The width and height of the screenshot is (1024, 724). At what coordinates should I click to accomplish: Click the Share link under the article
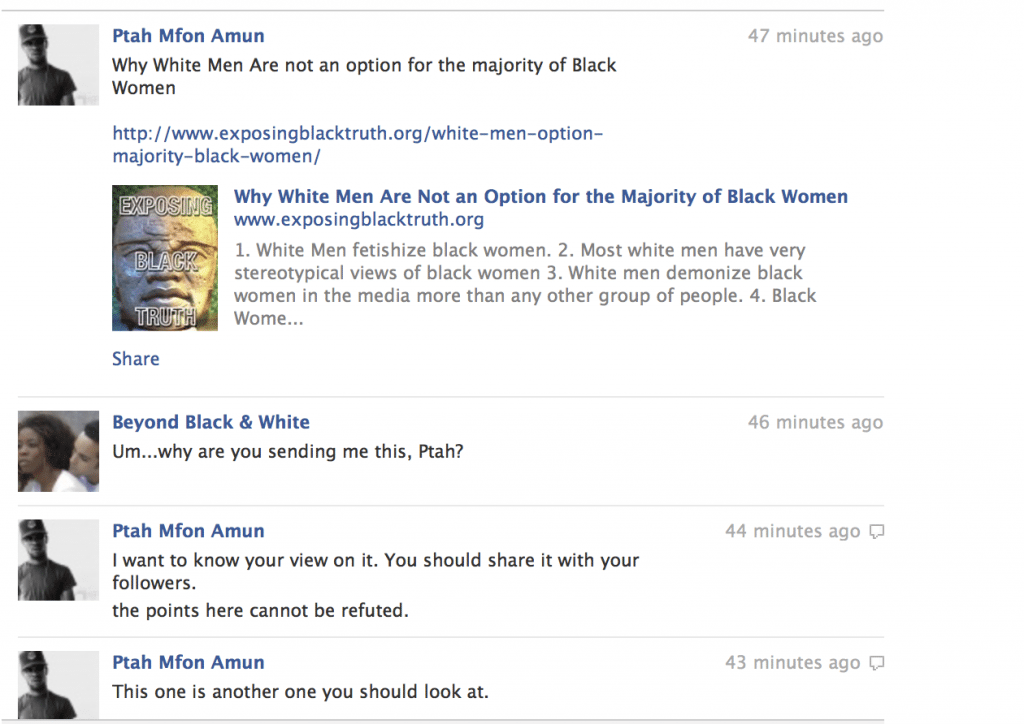[x=135, y=359]
